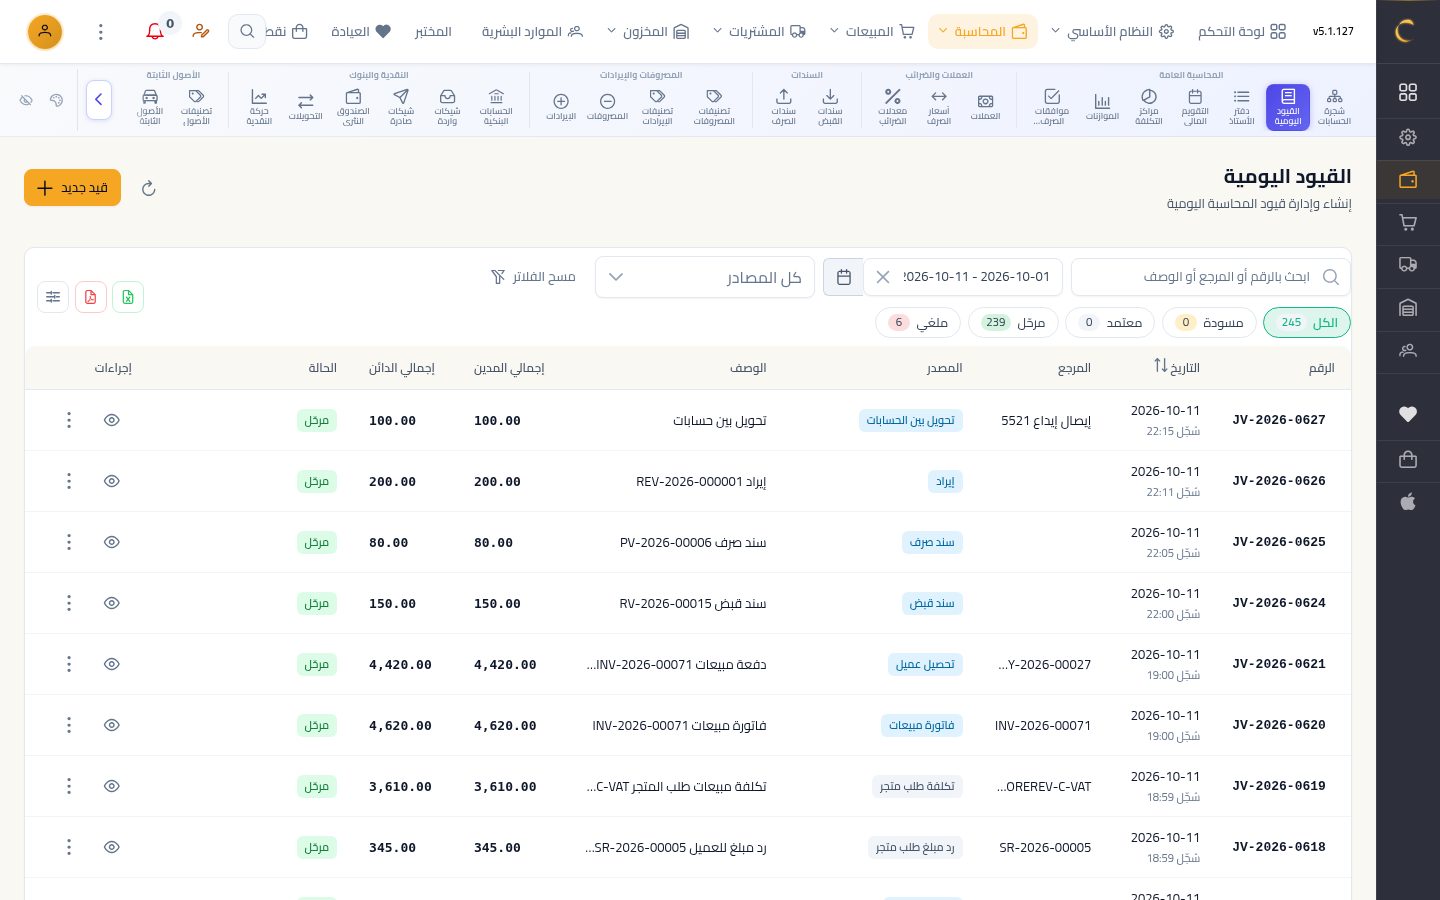Open bank accounts (الحسابات البنكية)
Screen dimensions: 1440x900
pos(496,107)
